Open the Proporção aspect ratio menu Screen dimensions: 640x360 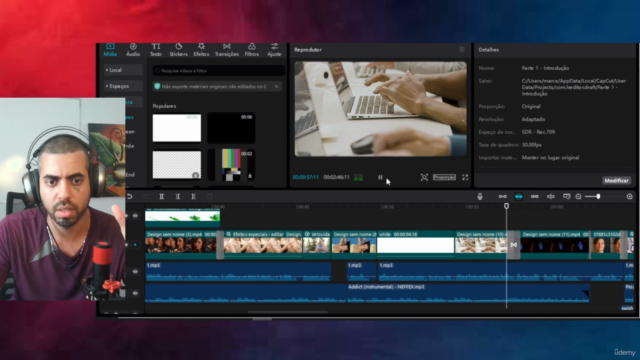tap(444, 177)
